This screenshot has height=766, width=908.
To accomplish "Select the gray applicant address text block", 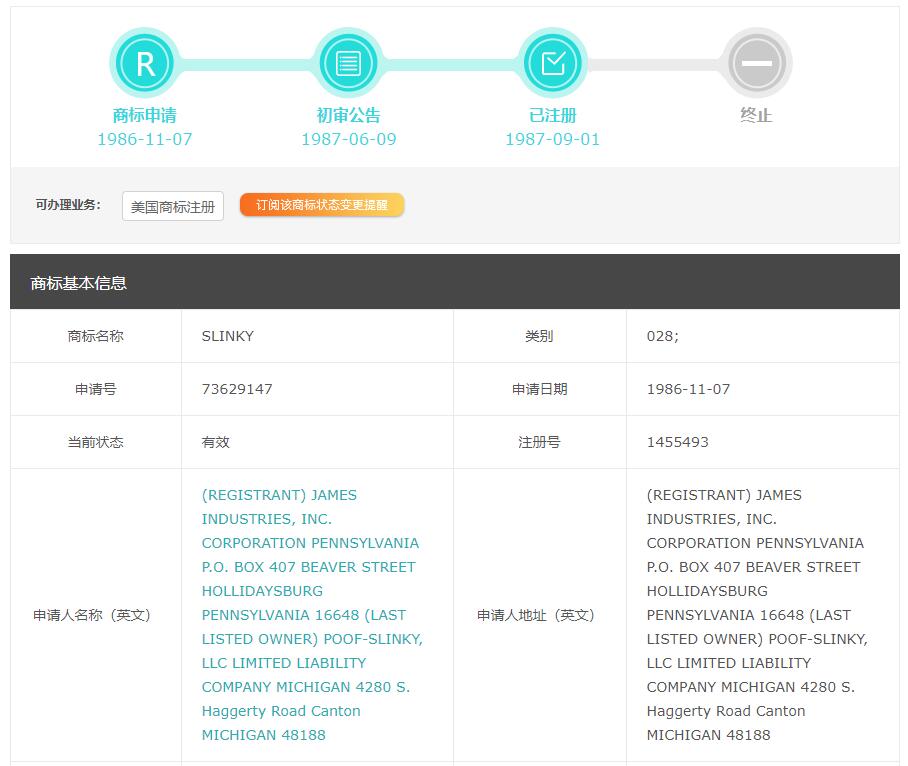I will click(757, 615).
